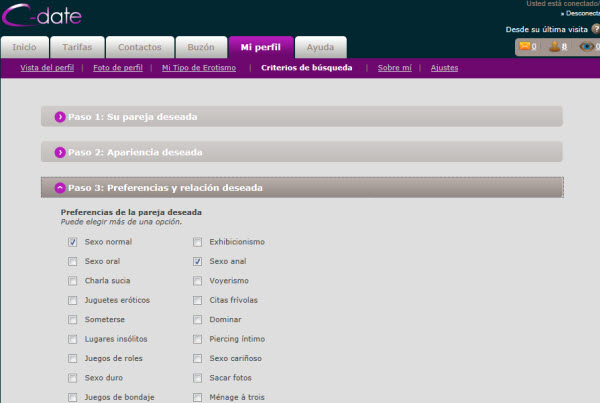The width and height of the screenshot is (600, 403).
Task: Open the profile views eye icon
Action: pyautogui.click(x=587, y=47)
